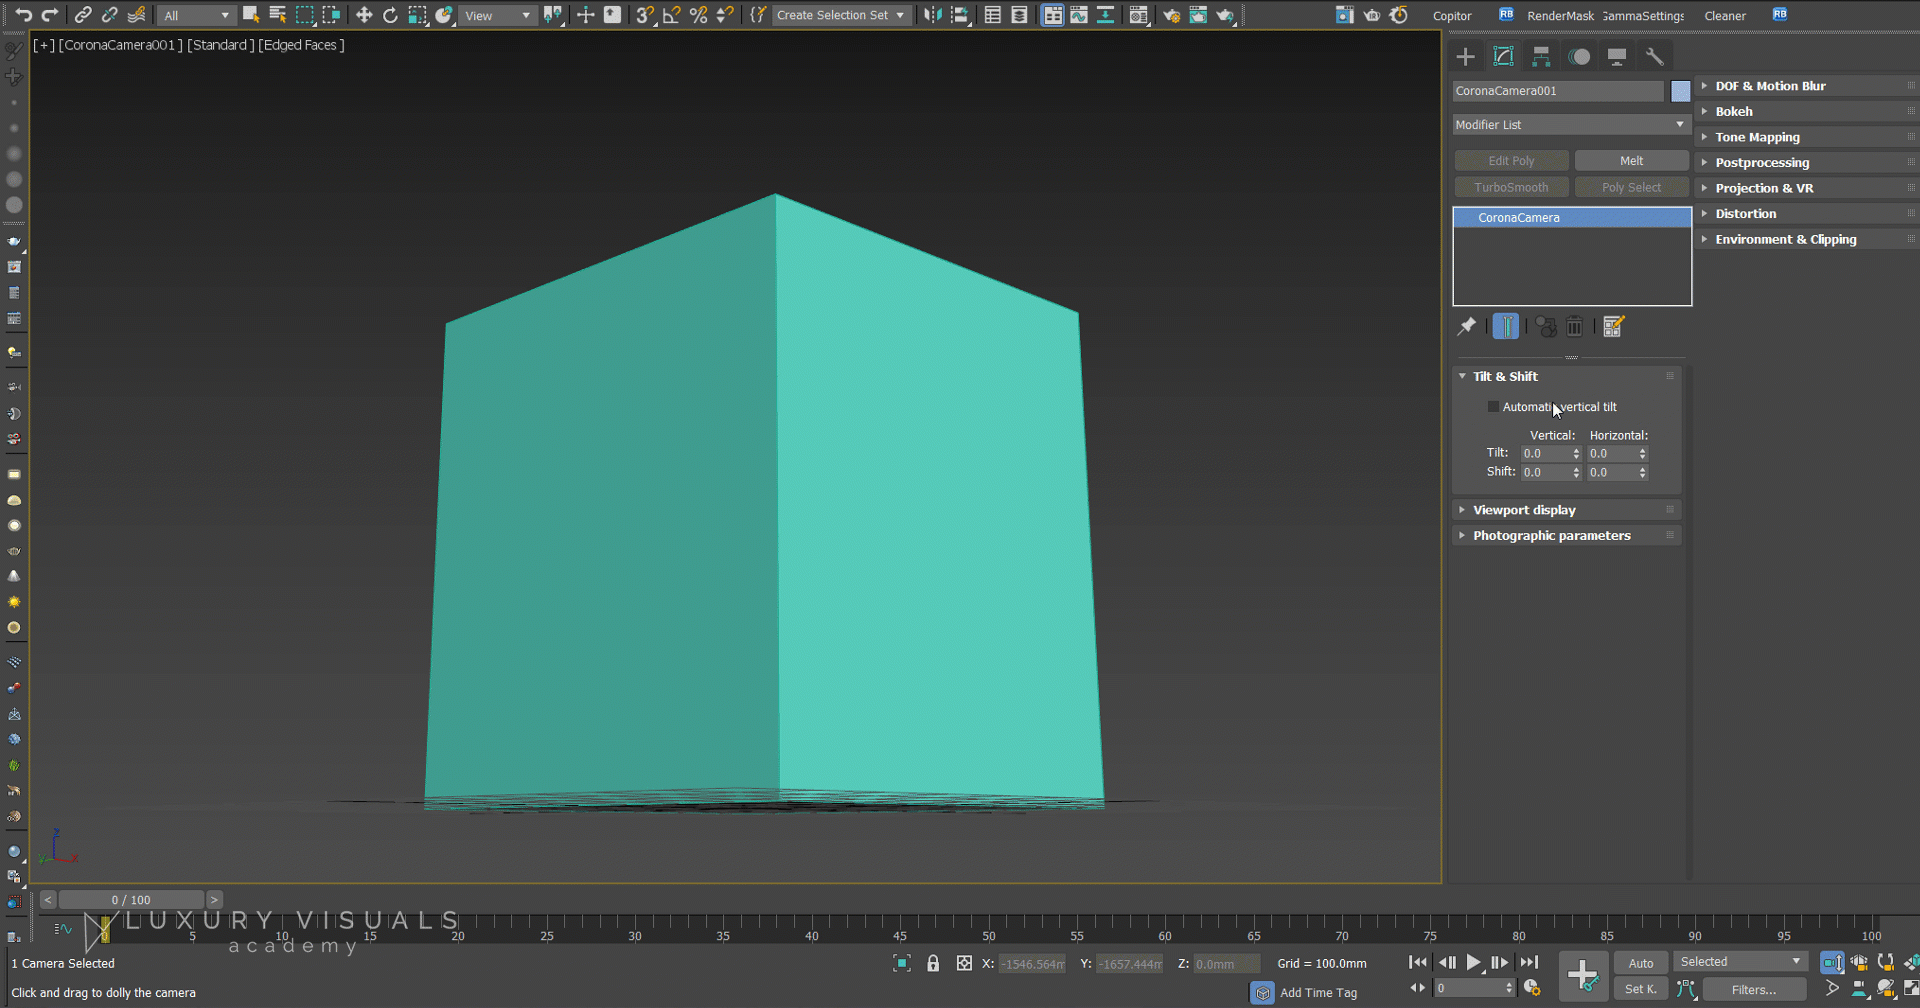Activate the Select and Move tool
Screen dimensions: 1920x1008
[x=364, y=15]
